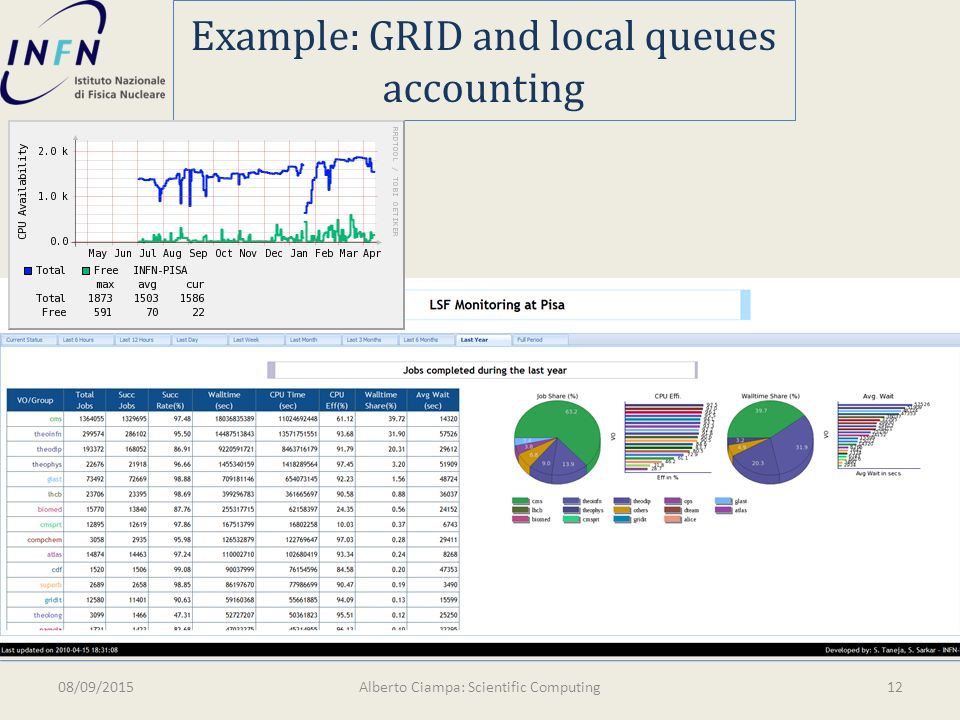Sort by the CPU Time (sec) column header
960x720 pixels.
287,400
